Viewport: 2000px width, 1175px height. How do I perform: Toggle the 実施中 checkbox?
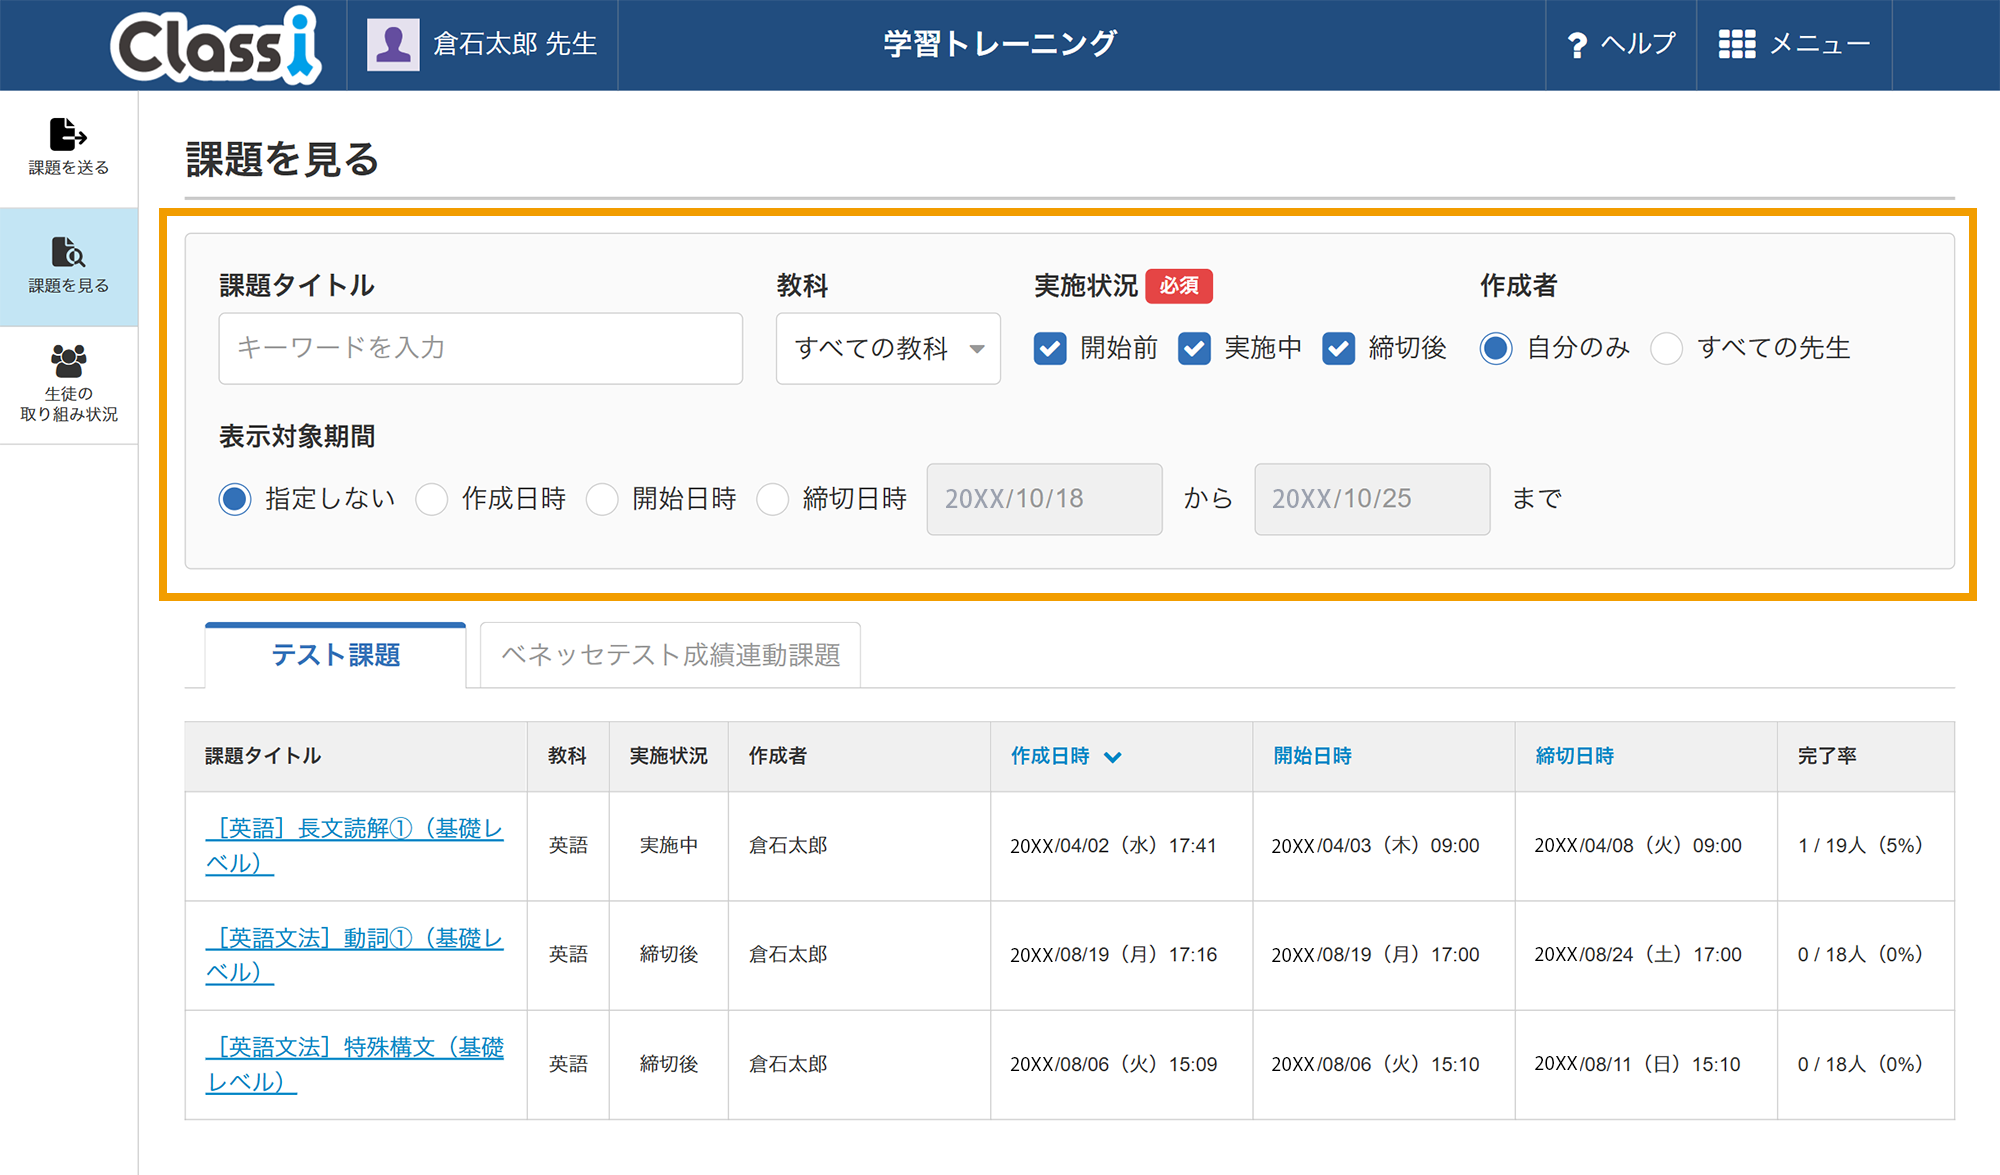pos(1194,348)
